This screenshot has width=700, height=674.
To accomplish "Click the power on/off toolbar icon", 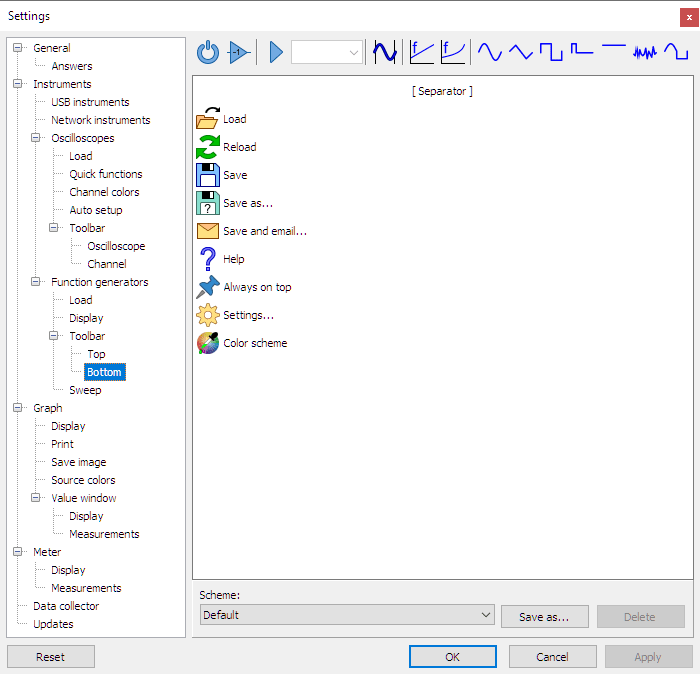I will coord(208,52).
